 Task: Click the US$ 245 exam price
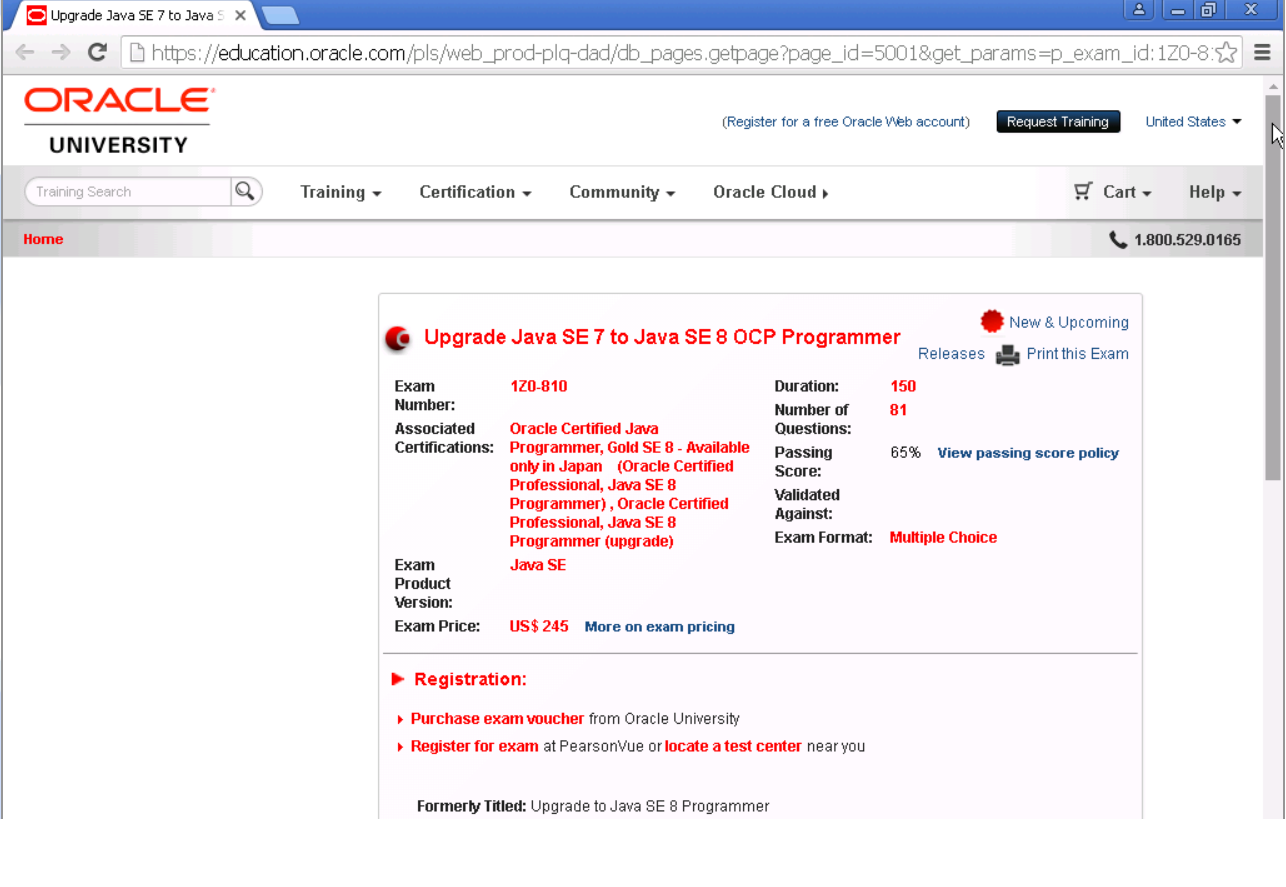coord(539,627)
